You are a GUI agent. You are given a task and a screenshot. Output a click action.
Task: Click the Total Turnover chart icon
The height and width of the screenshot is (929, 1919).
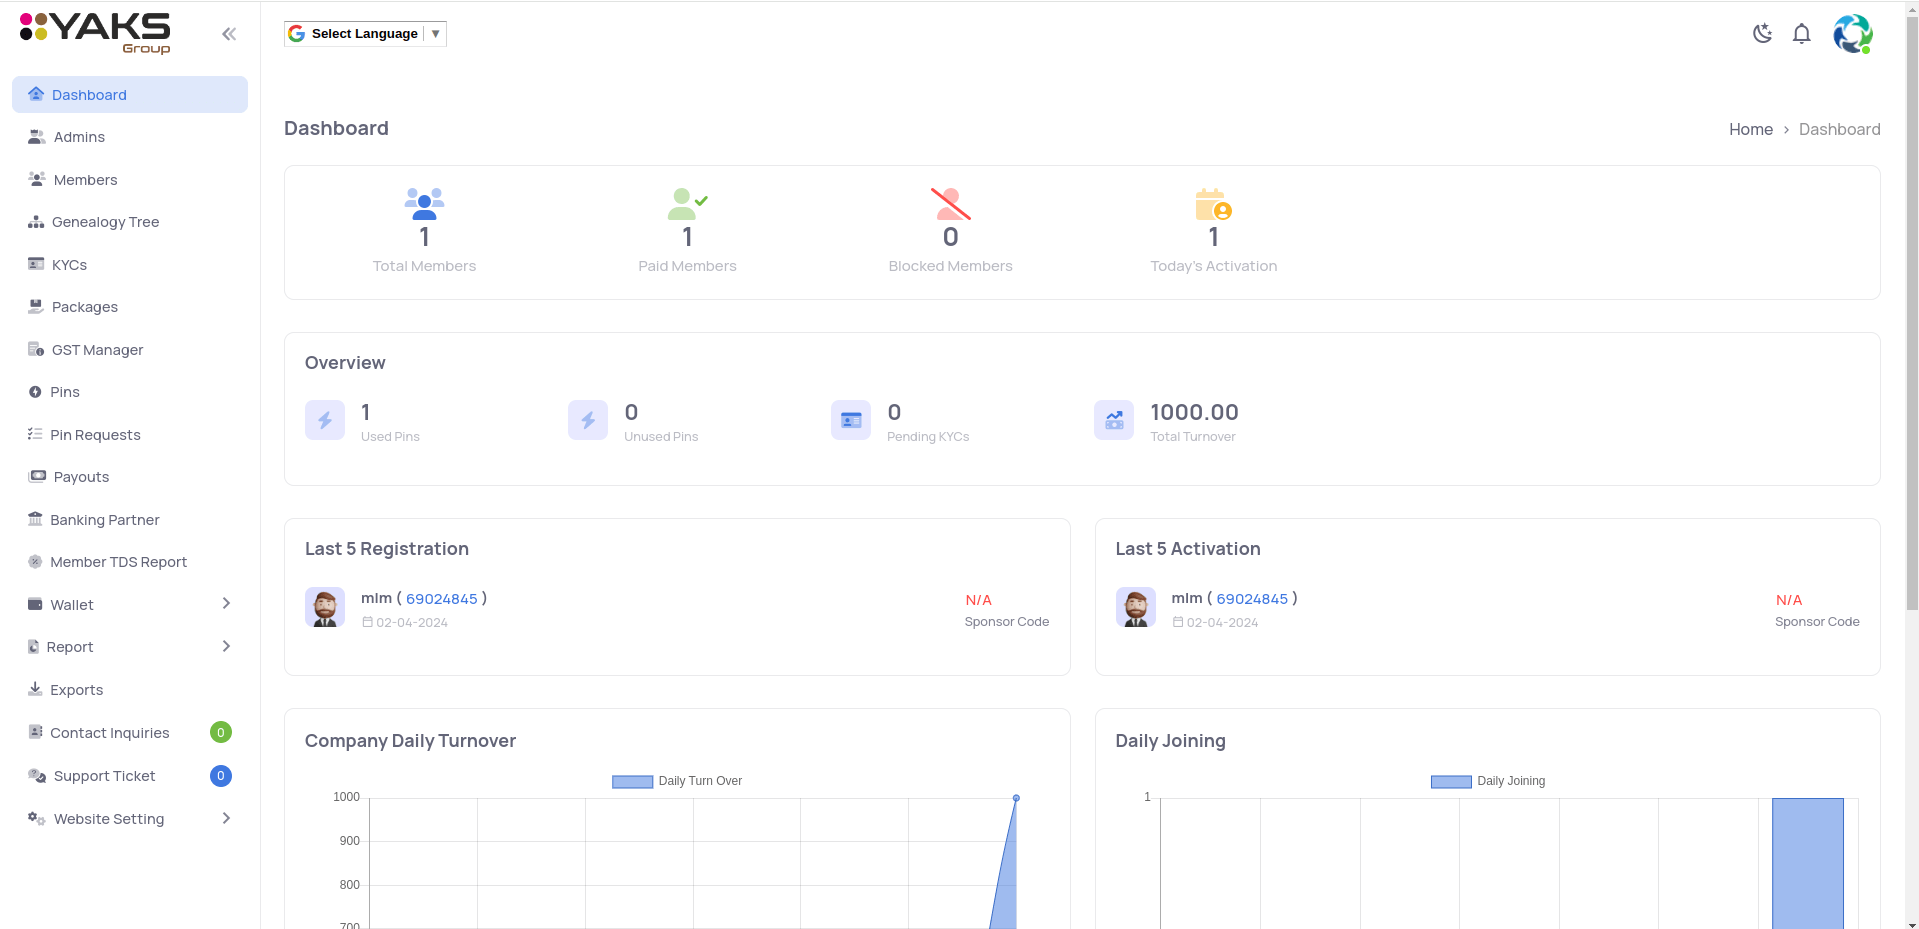point(1114,420)
